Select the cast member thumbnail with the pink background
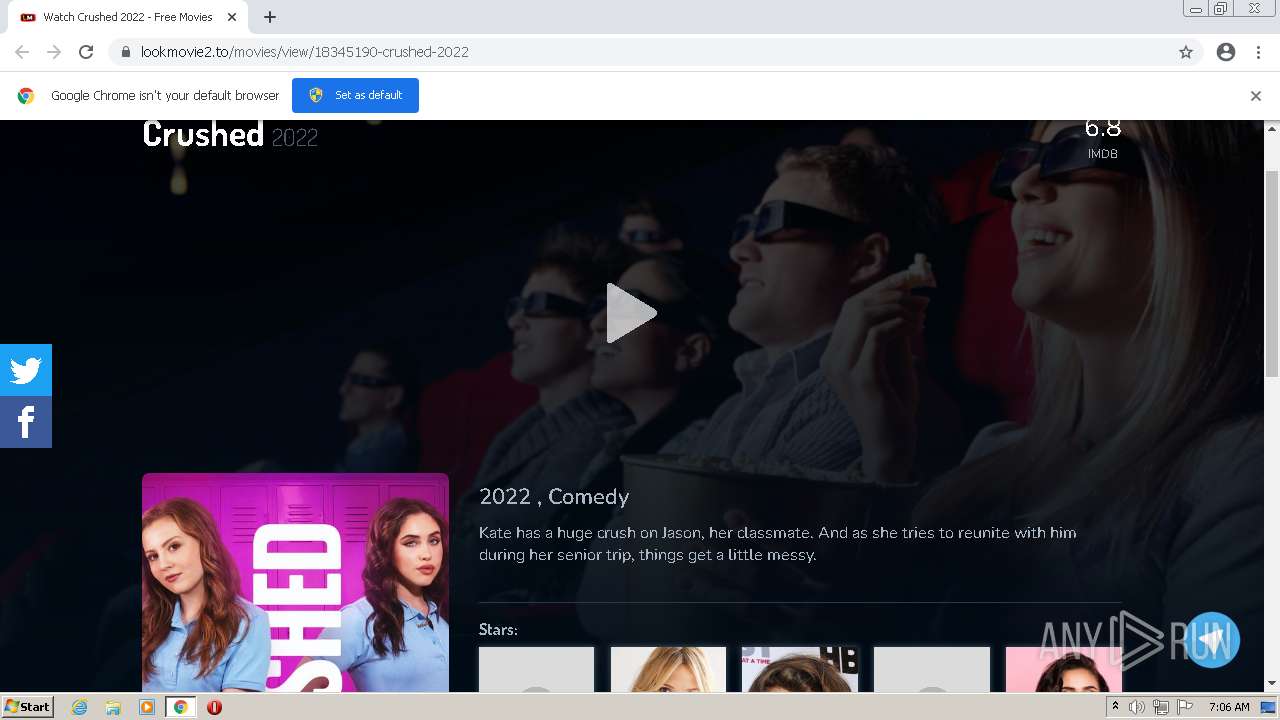1280x720 pixels. (1064, 669)
